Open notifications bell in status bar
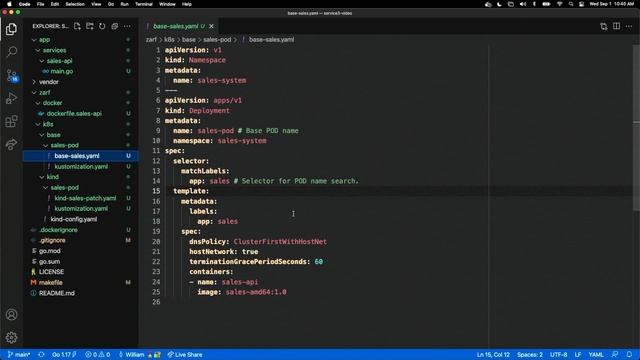The width and height of the screenshot is (640, 360). pyautogui.click(x=629, y=354)
